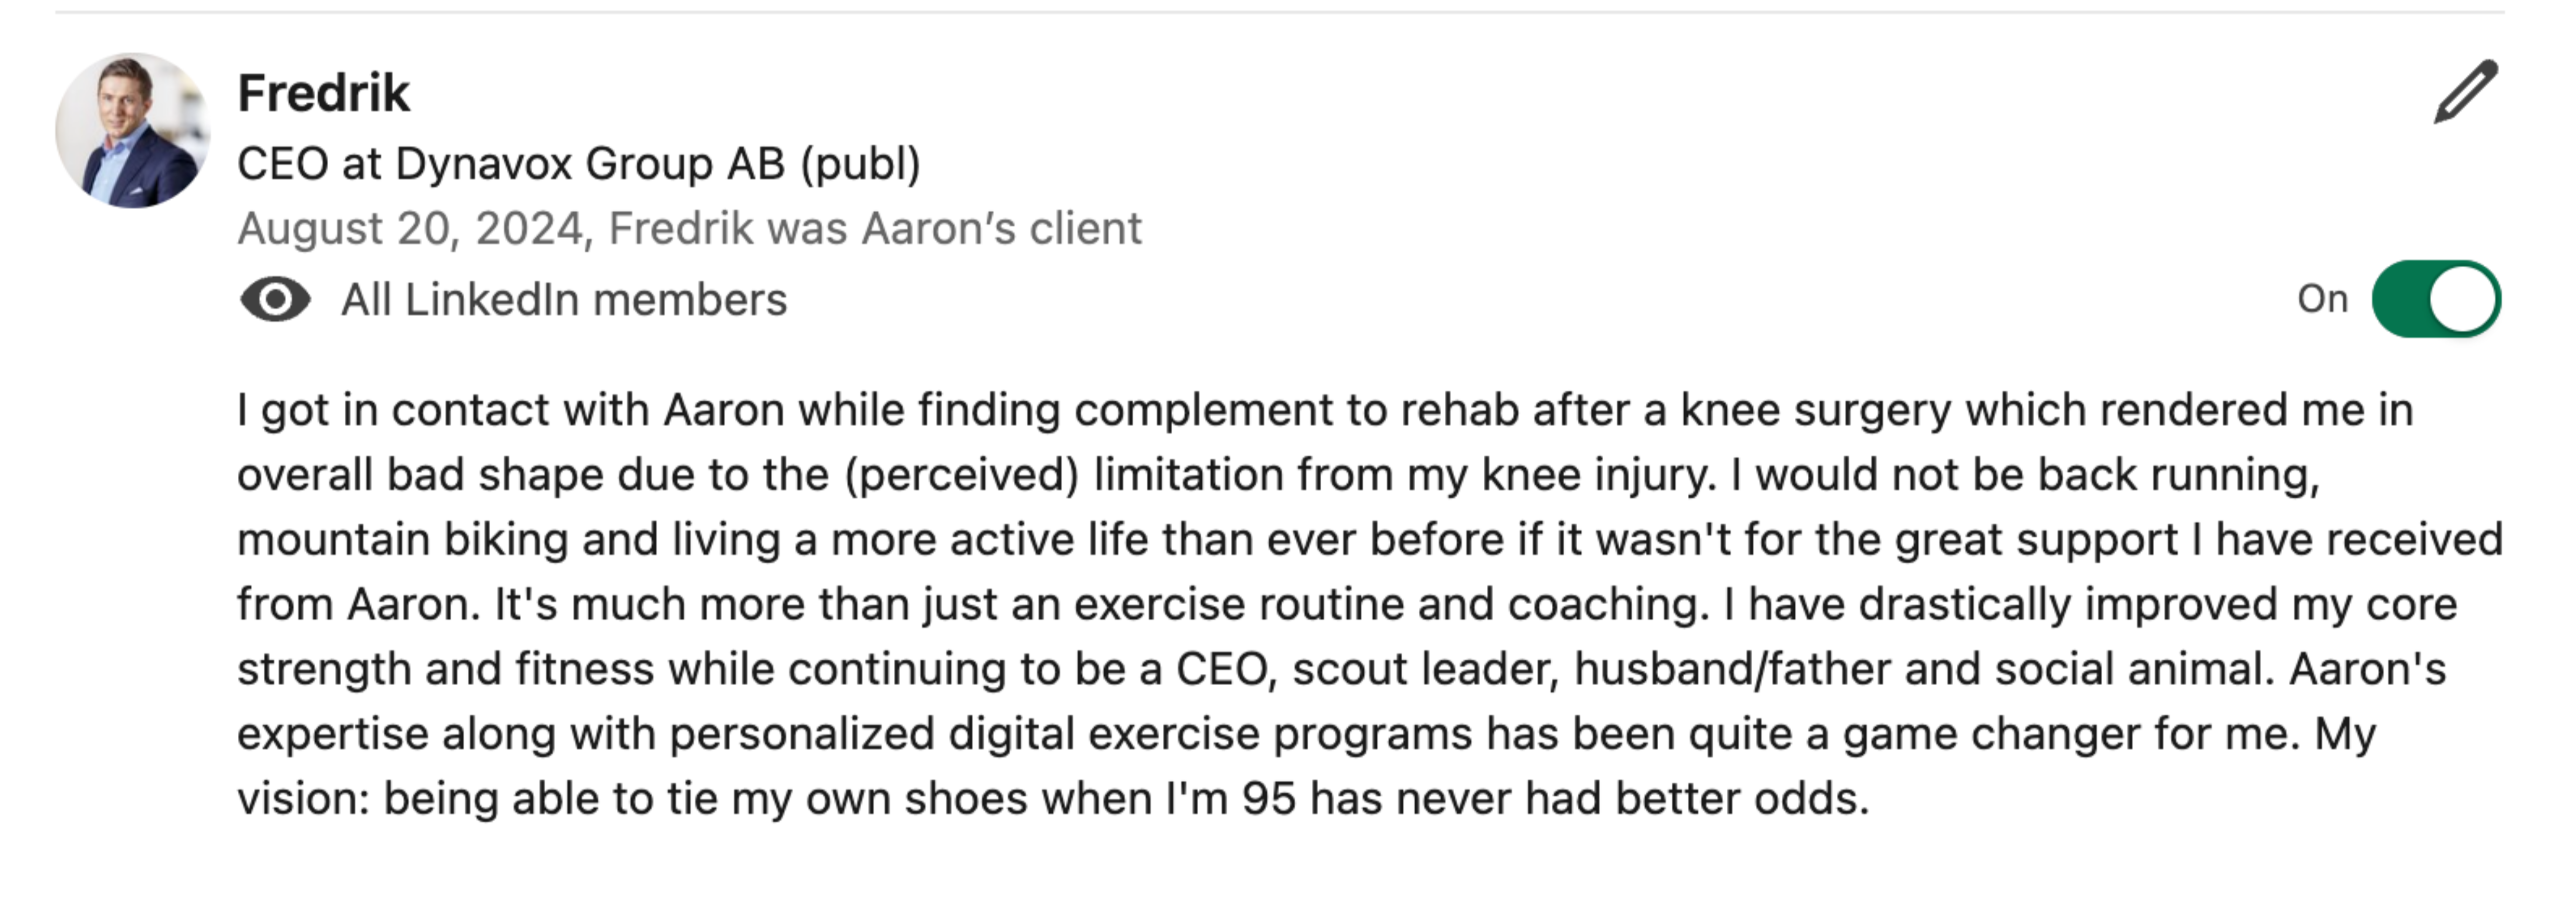
Task: Click '(publ)' at the headline's end
Action: pyautogui.click(x=860, y=164)
